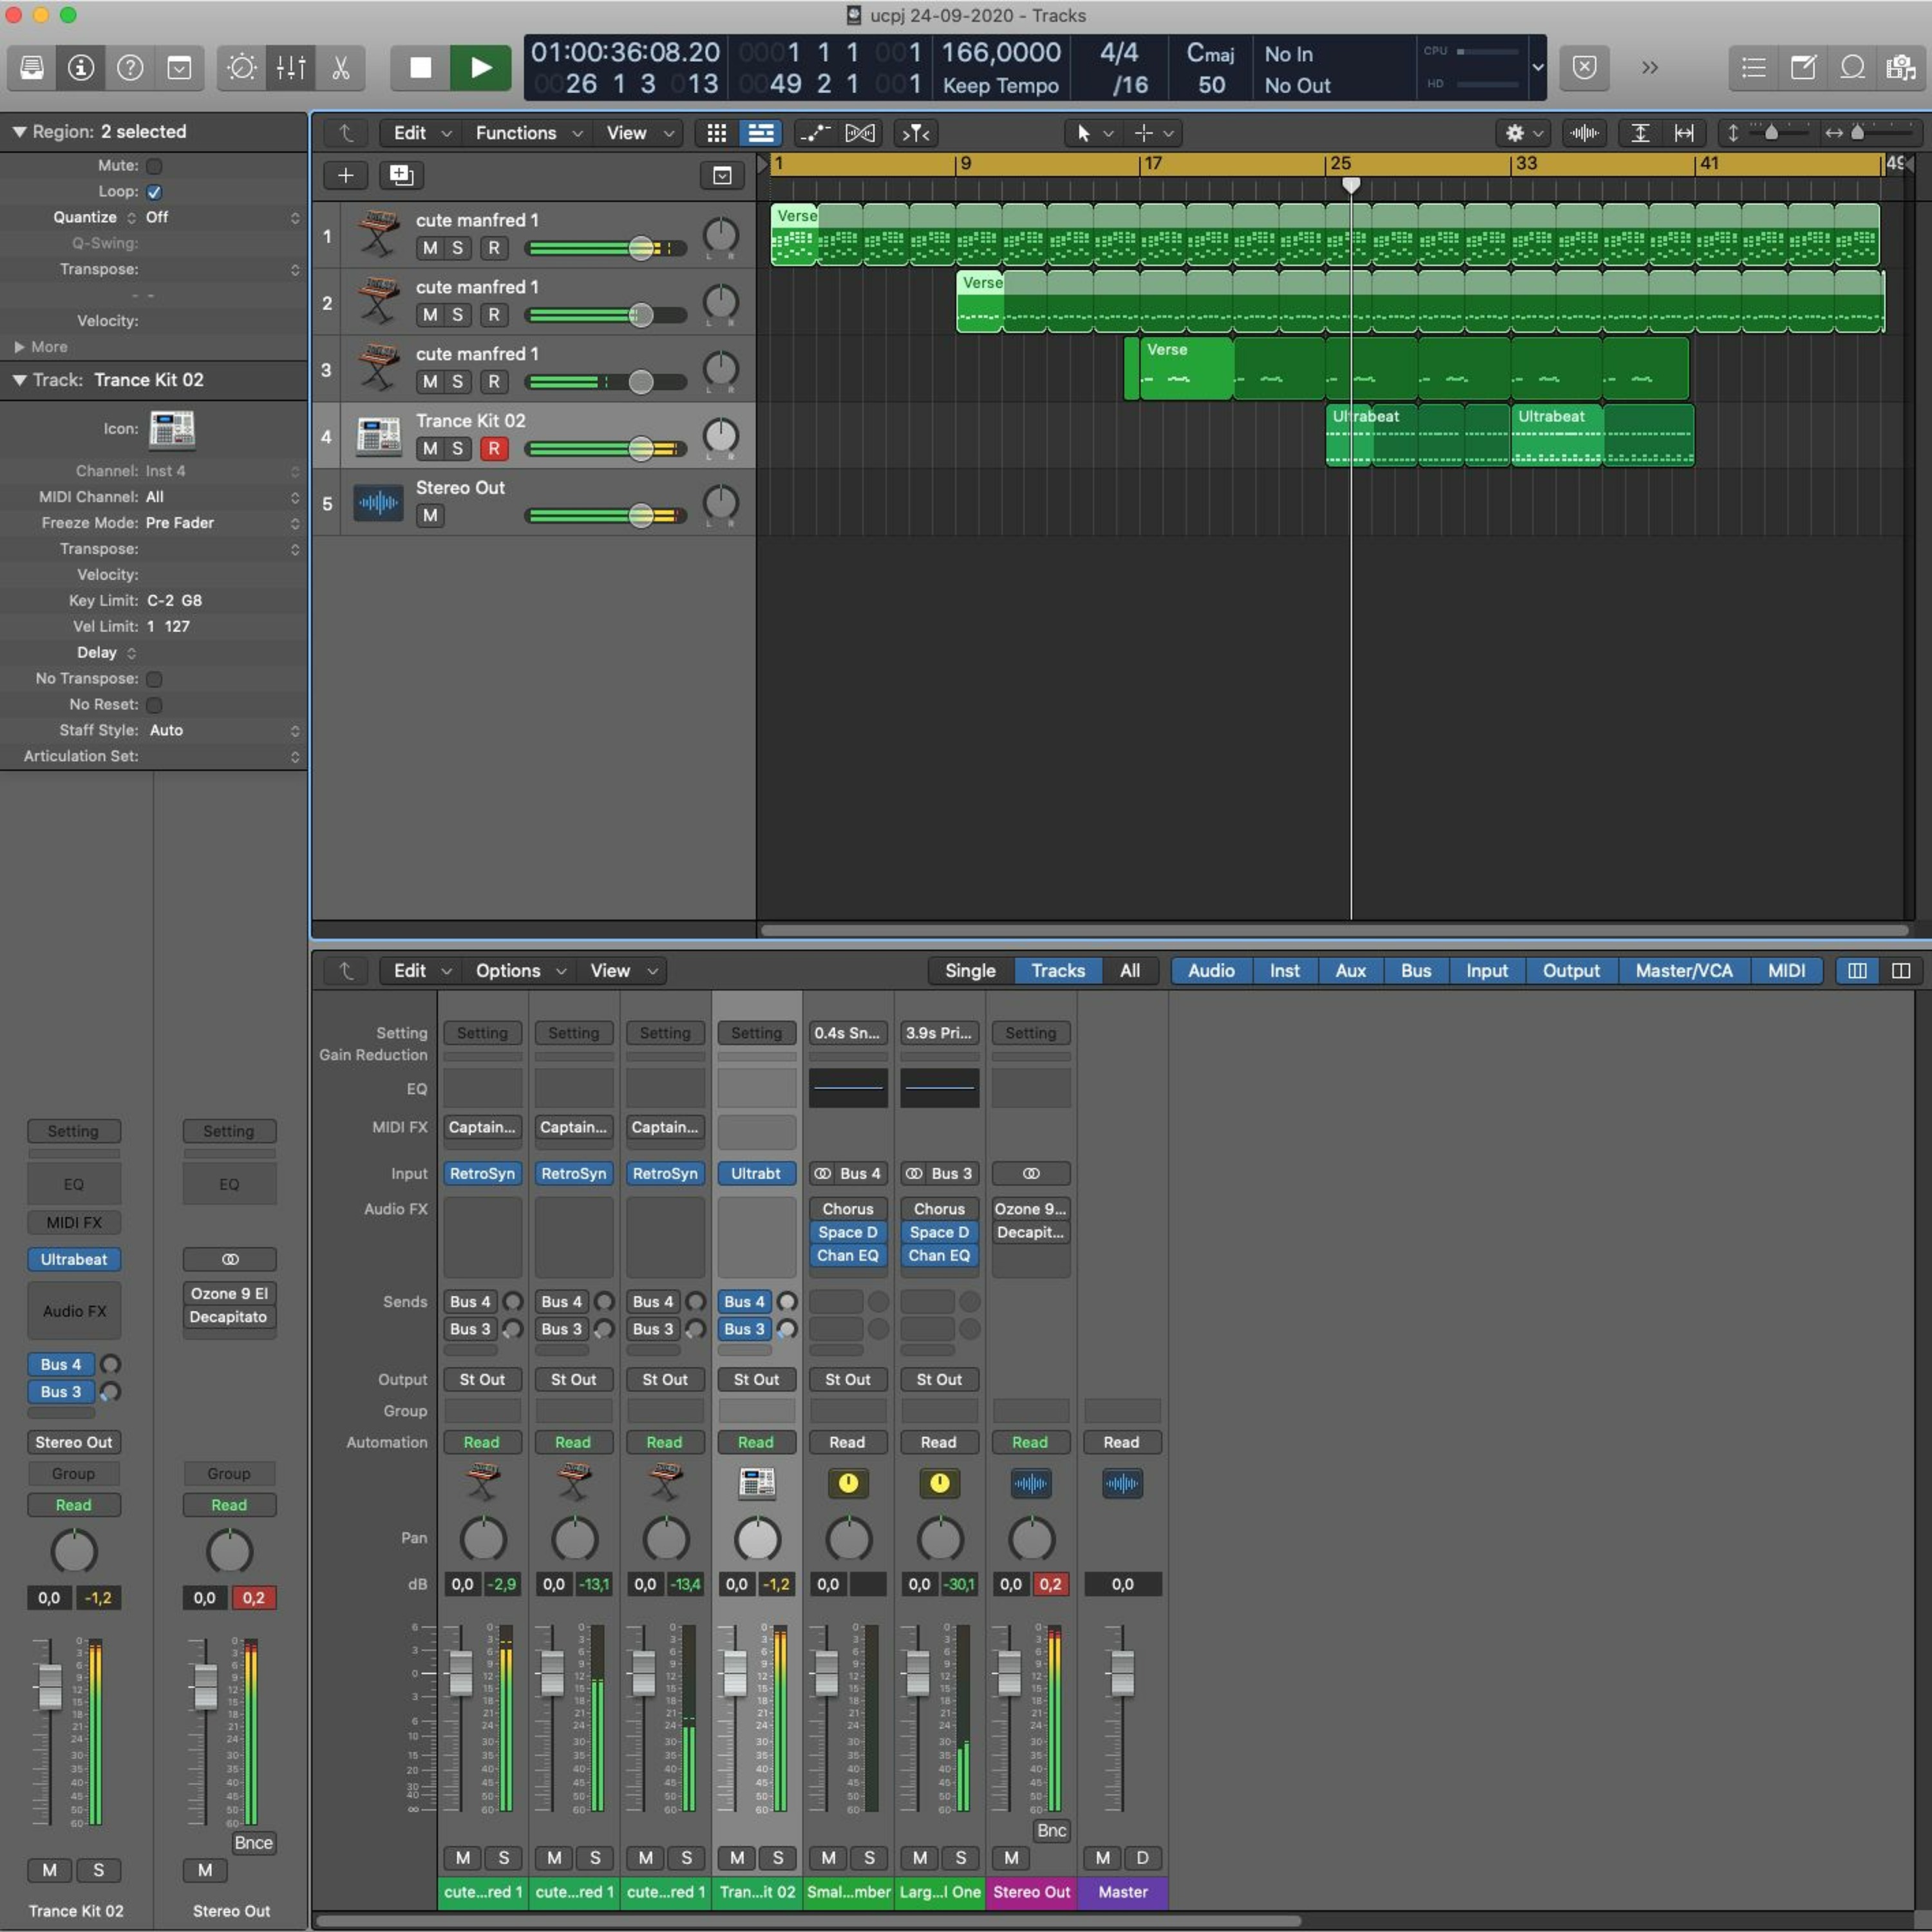This screenshot has height=1932, width=1932.
Task: Click the Trance Kit 02 volume slider
Action: [x=641, y=449]
